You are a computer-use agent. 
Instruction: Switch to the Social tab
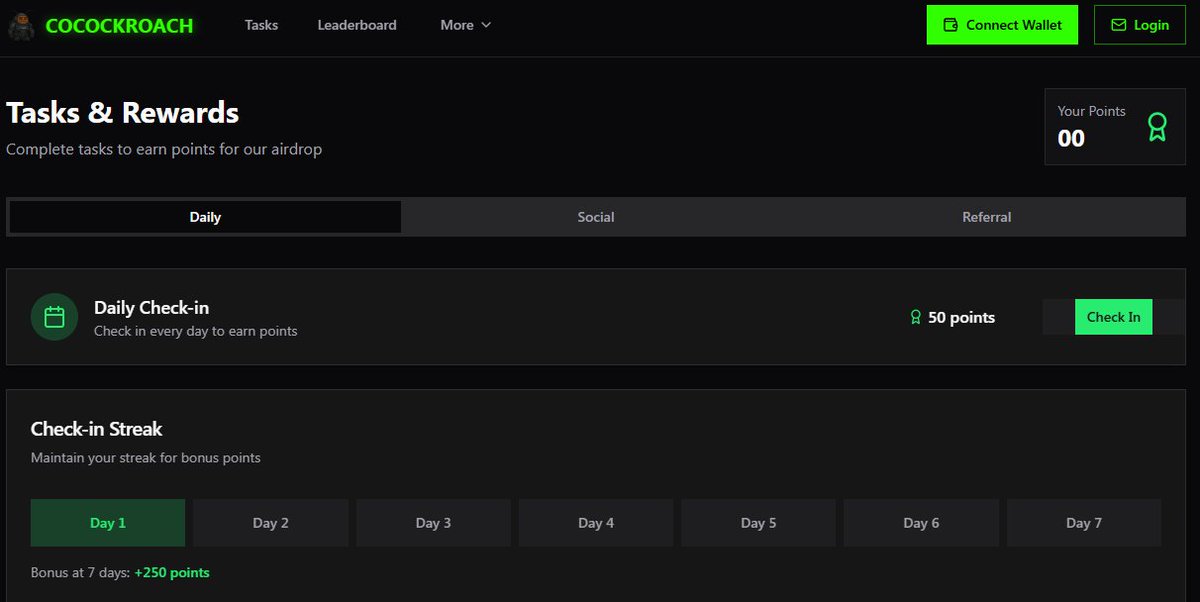596,217
